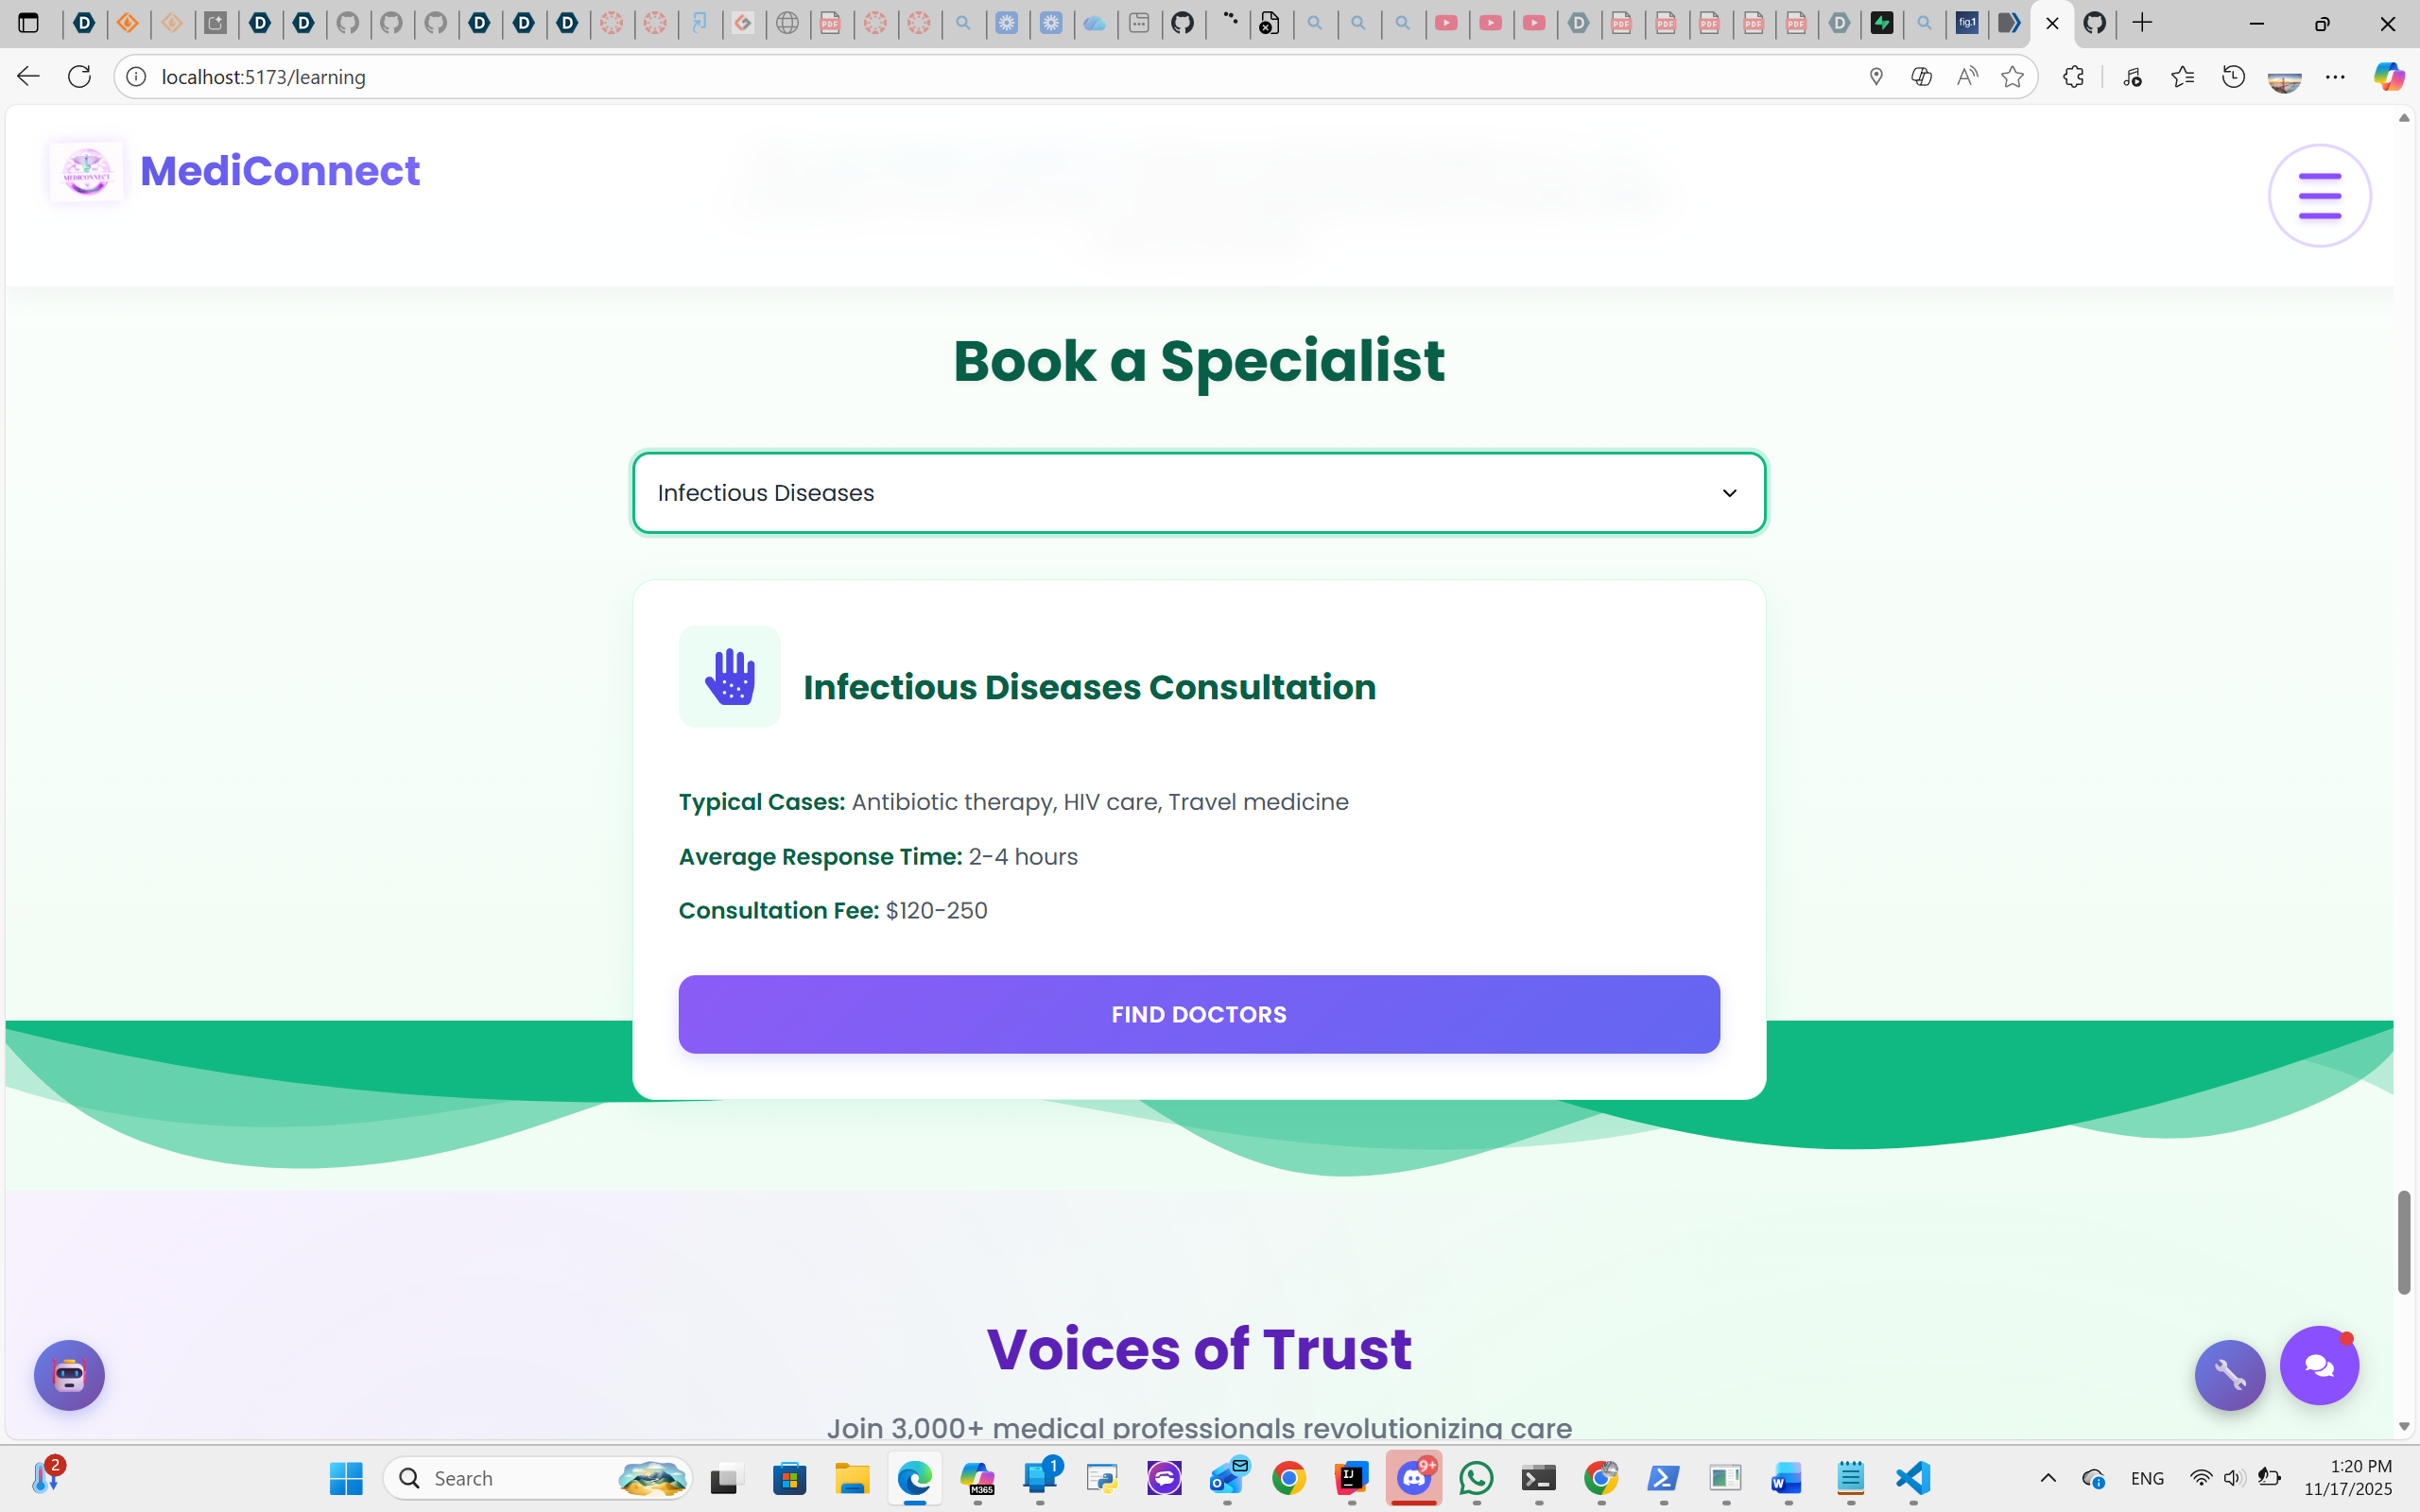Add page to favorites star icon
This screenshot has width=2420, height=1512.
[x=2012, y=77]
